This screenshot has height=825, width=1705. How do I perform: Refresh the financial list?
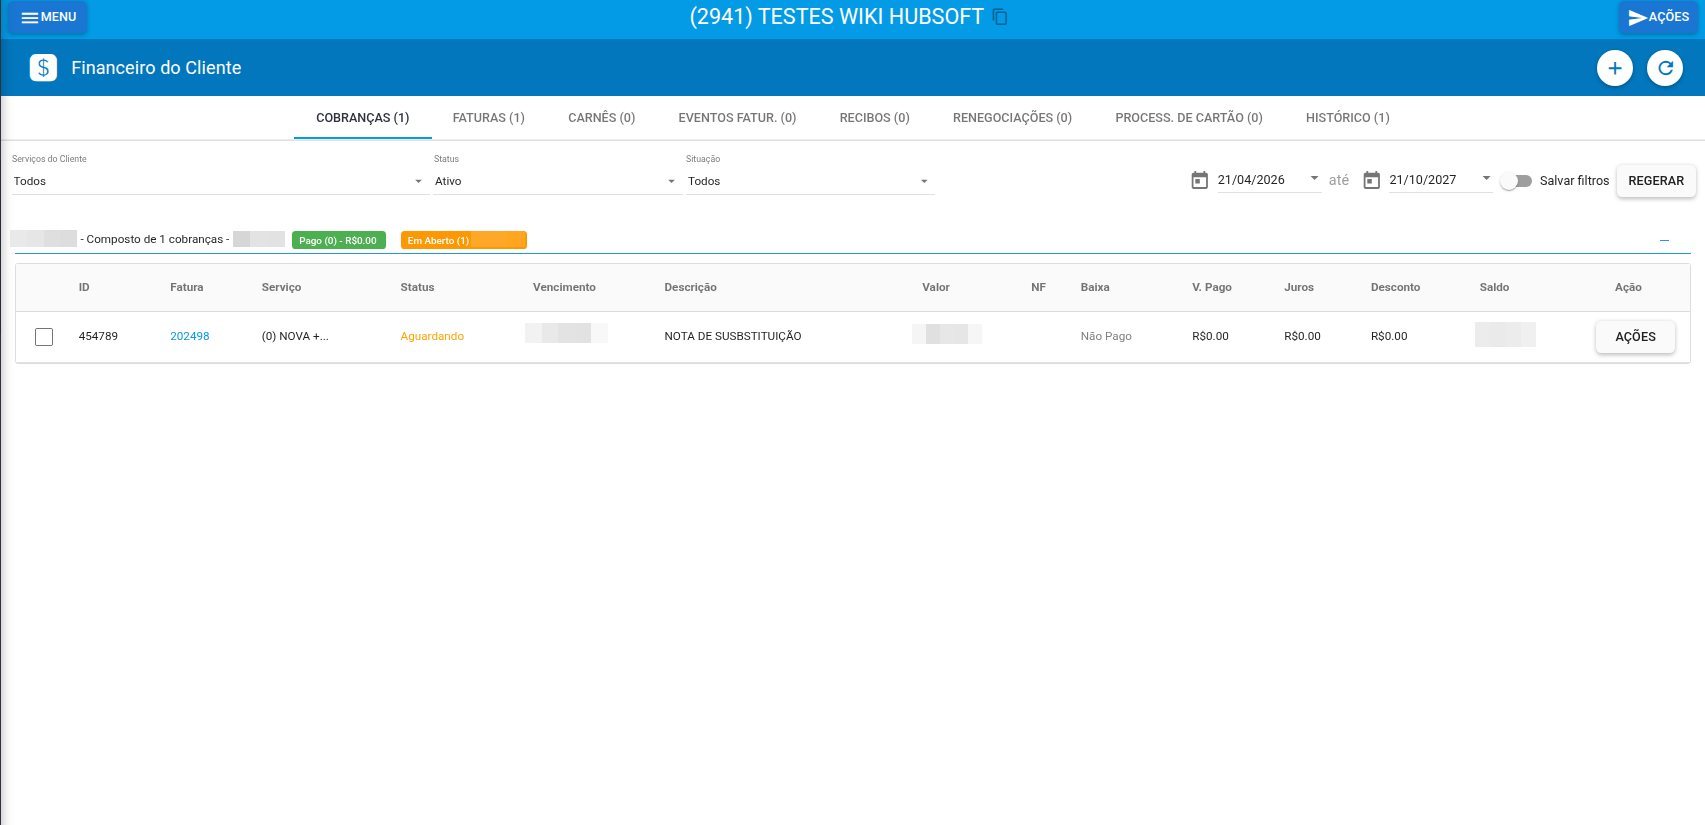click(x=1665, y=68)
